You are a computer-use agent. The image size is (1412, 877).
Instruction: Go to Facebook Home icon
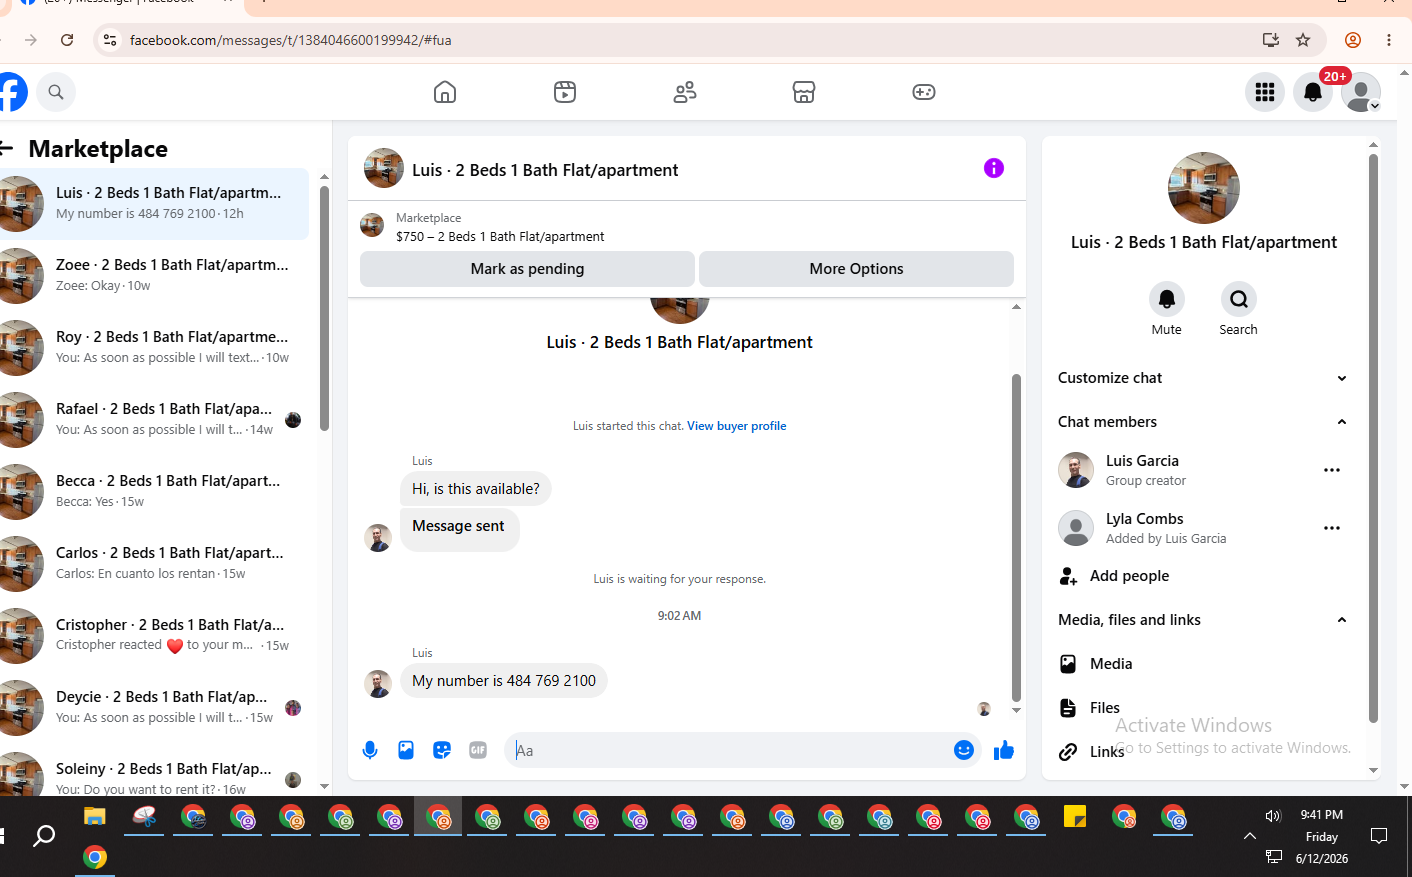click(445, 92)
